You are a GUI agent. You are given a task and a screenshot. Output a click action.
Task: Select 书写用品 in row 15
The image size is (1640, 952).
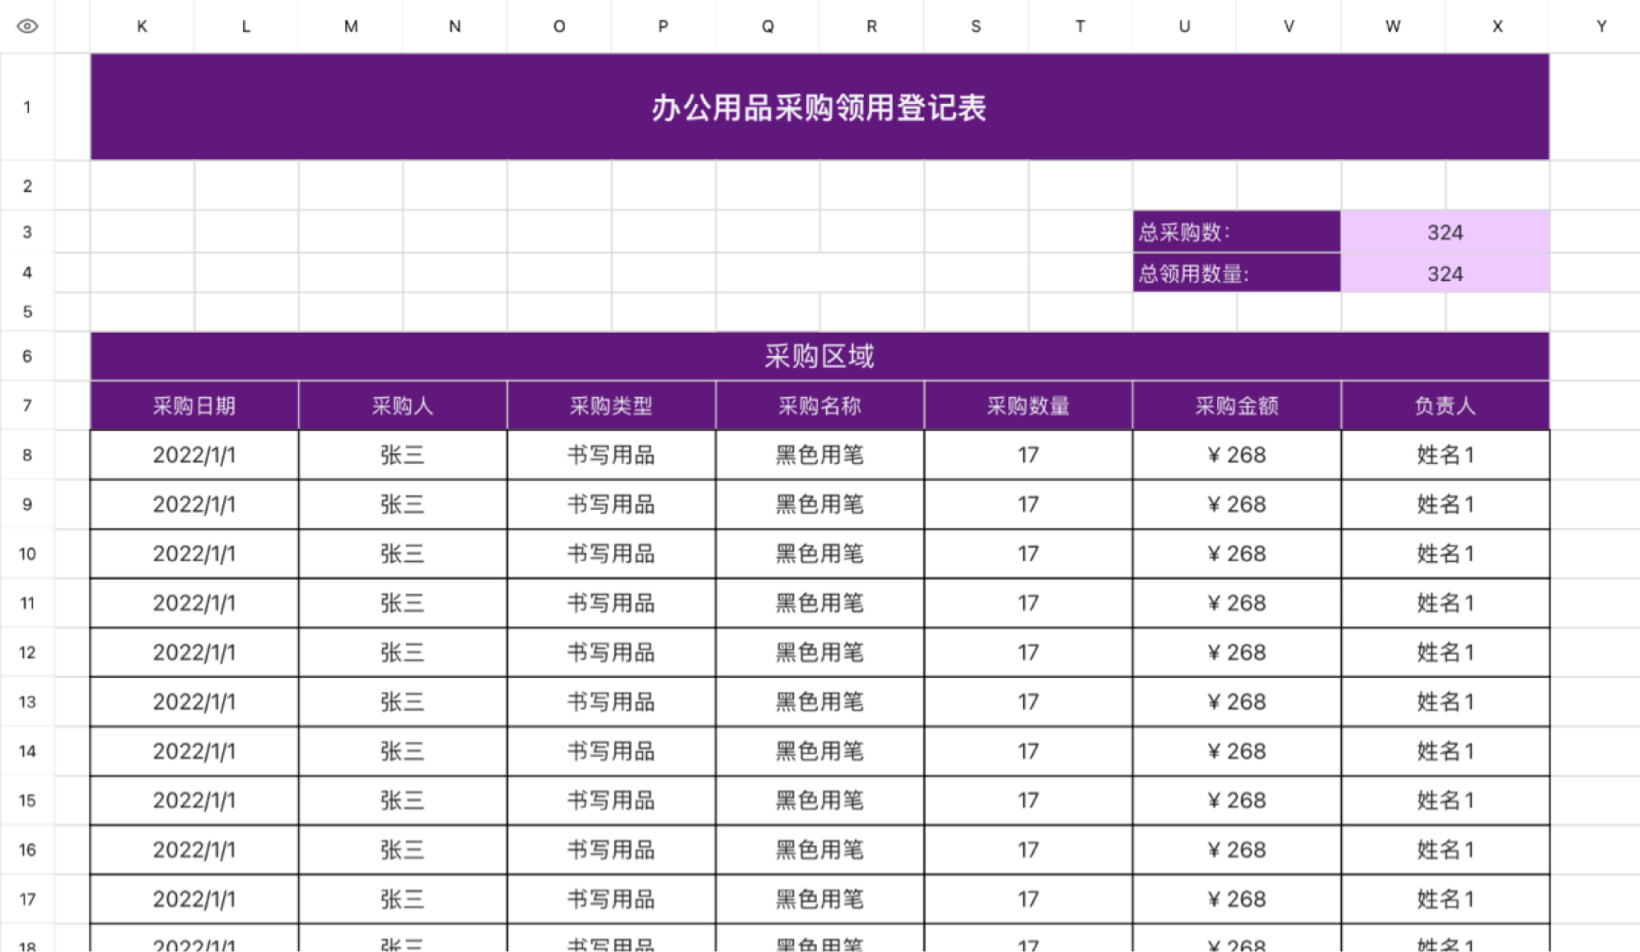(611, 800)
